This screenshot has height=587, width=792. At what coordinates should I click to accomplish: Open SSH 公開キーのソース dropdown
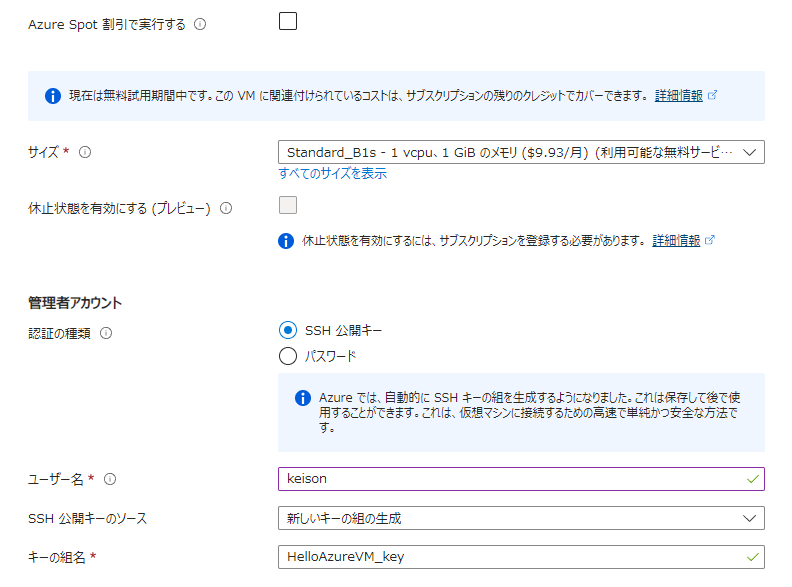click(521, 518)
